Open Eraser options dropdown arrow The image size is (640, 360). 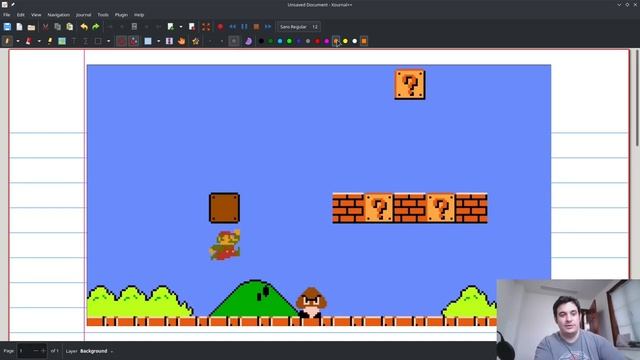point(39,41)
